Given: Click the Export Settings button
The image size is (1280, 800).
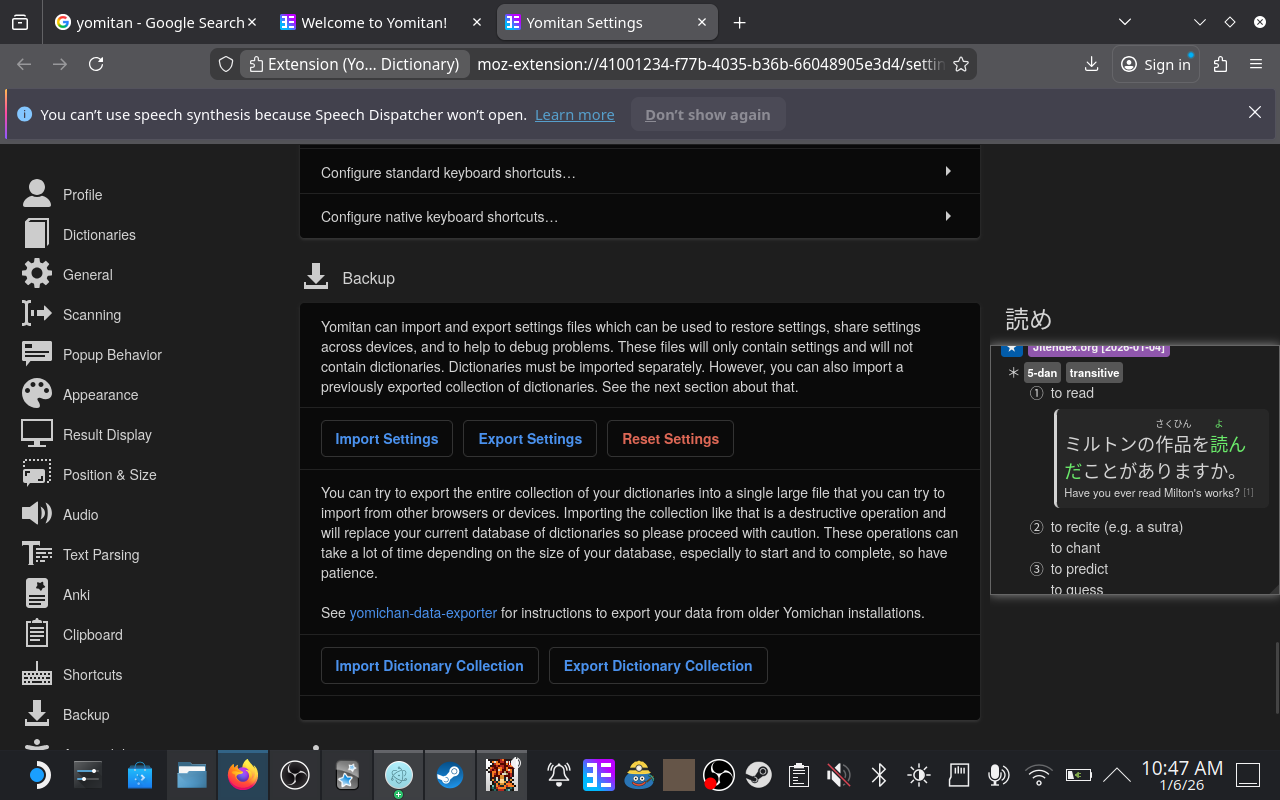Looking at the screenshot, I should point(530,438).
